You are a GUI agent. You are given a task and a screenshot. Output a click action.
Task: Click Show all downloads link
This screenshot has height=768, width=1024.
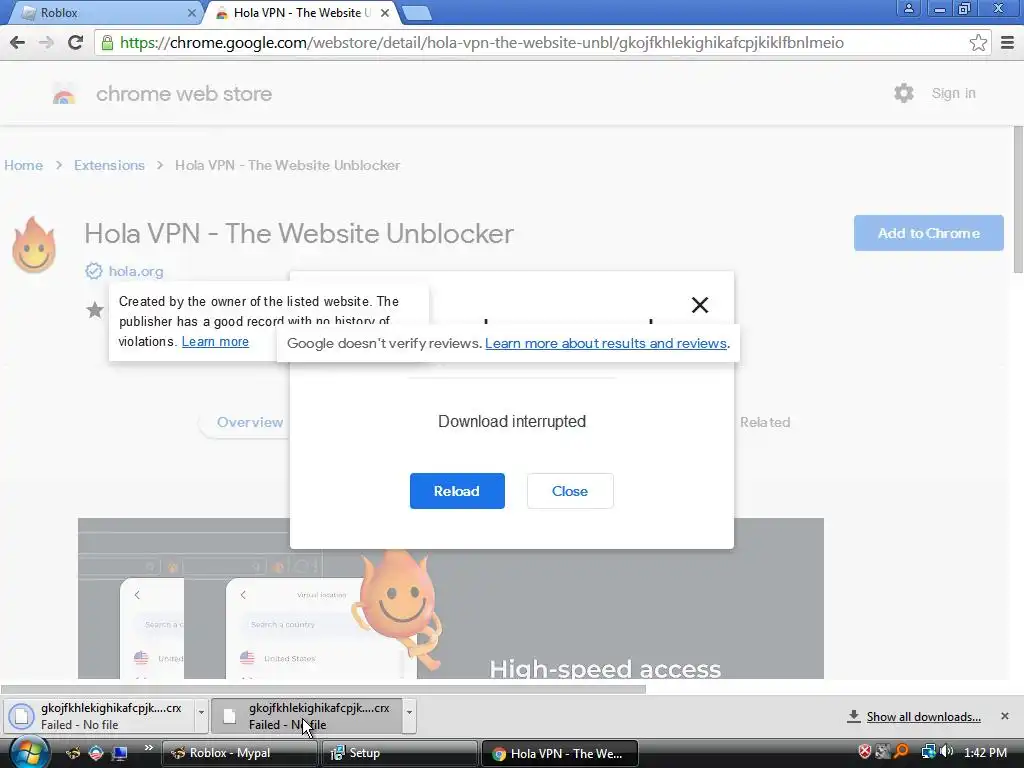click(923, 717)
